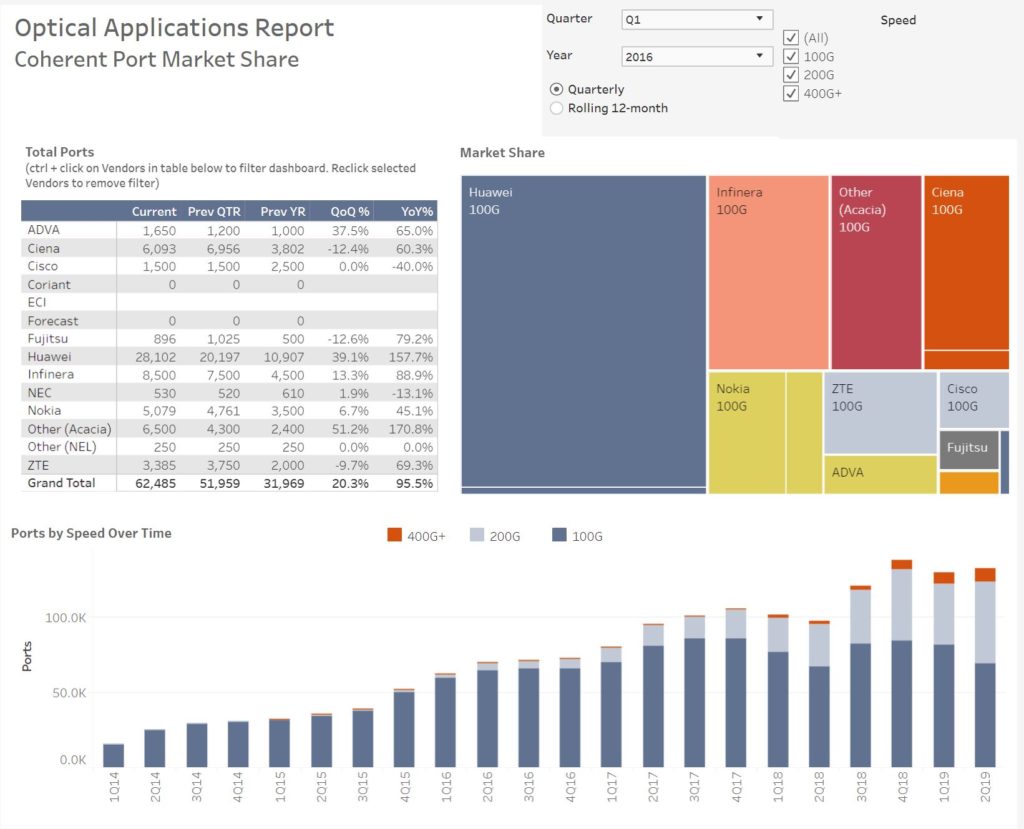
Task: Click the 200G light gray legend swatch
Action: [477, 535]
